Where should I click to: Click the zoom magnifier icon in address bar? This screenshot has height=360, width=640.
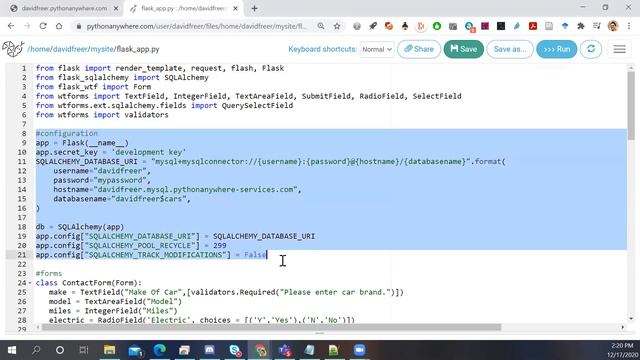(x=321, y=26)
